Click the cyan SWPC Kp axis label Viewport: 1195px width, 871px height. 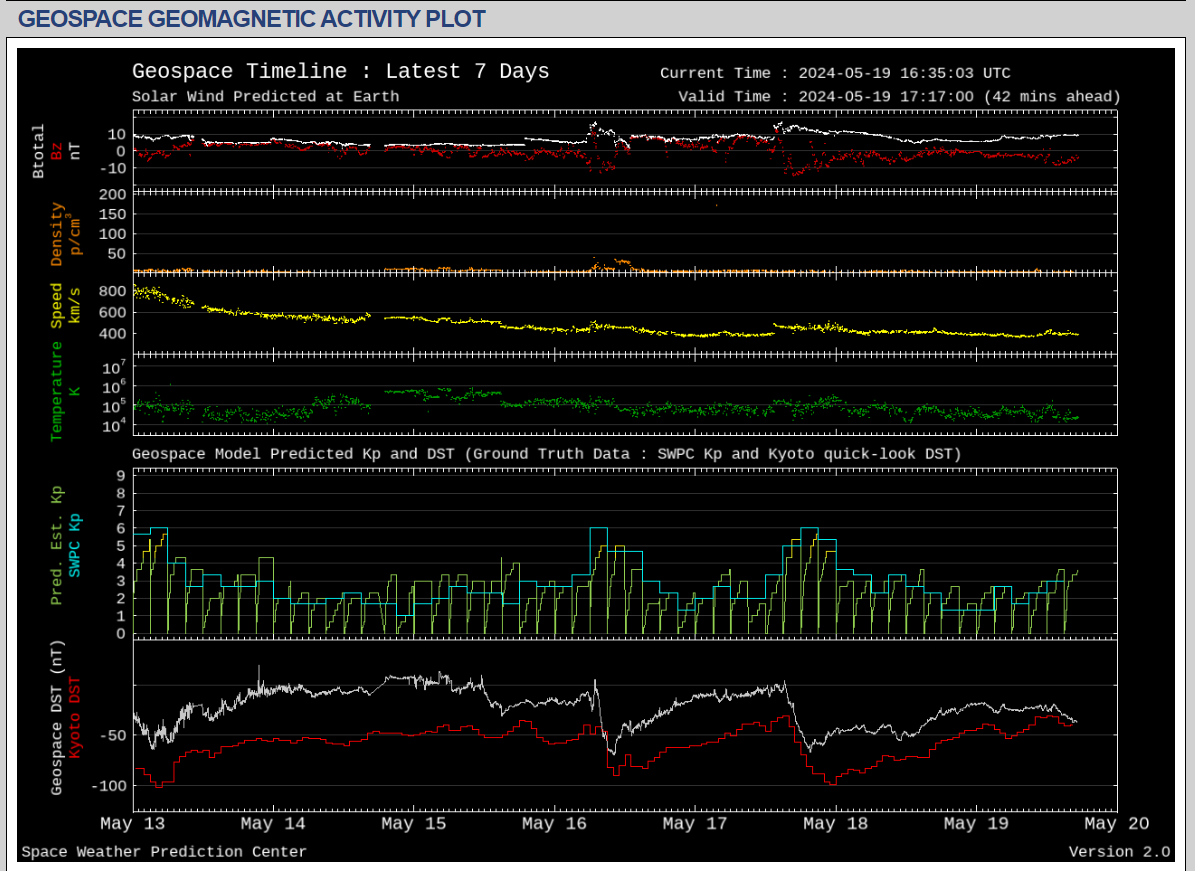pos(74,545)
